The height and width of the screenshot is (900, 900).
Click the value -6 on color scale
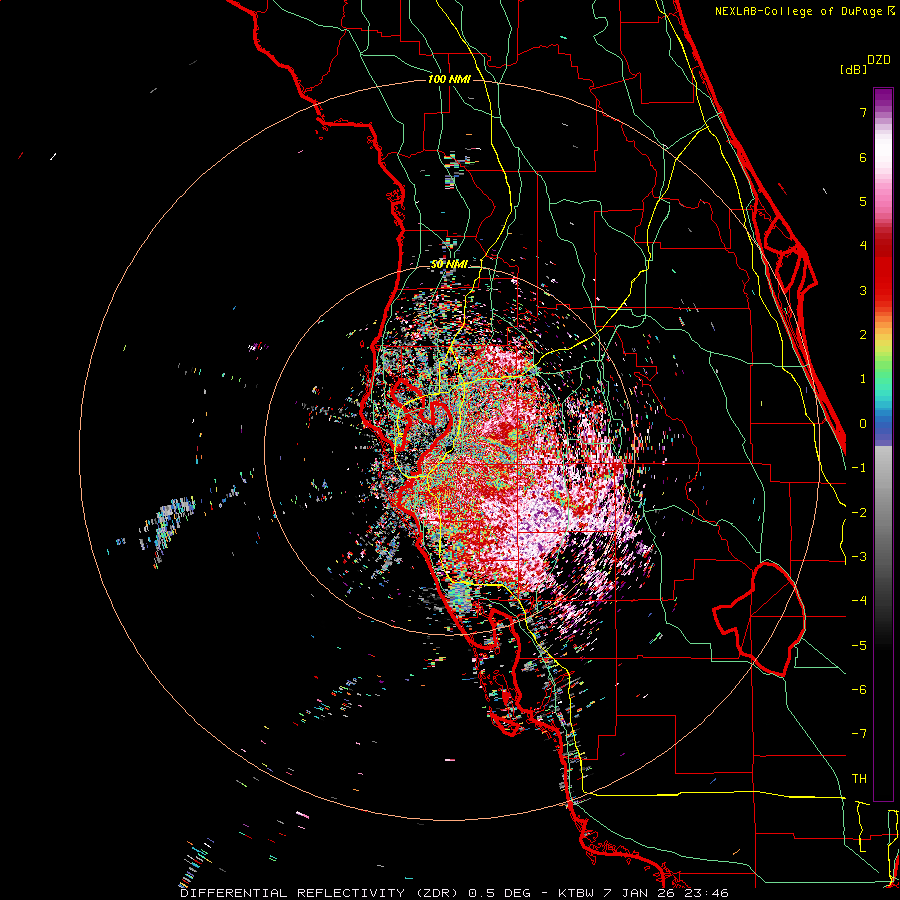859,690
